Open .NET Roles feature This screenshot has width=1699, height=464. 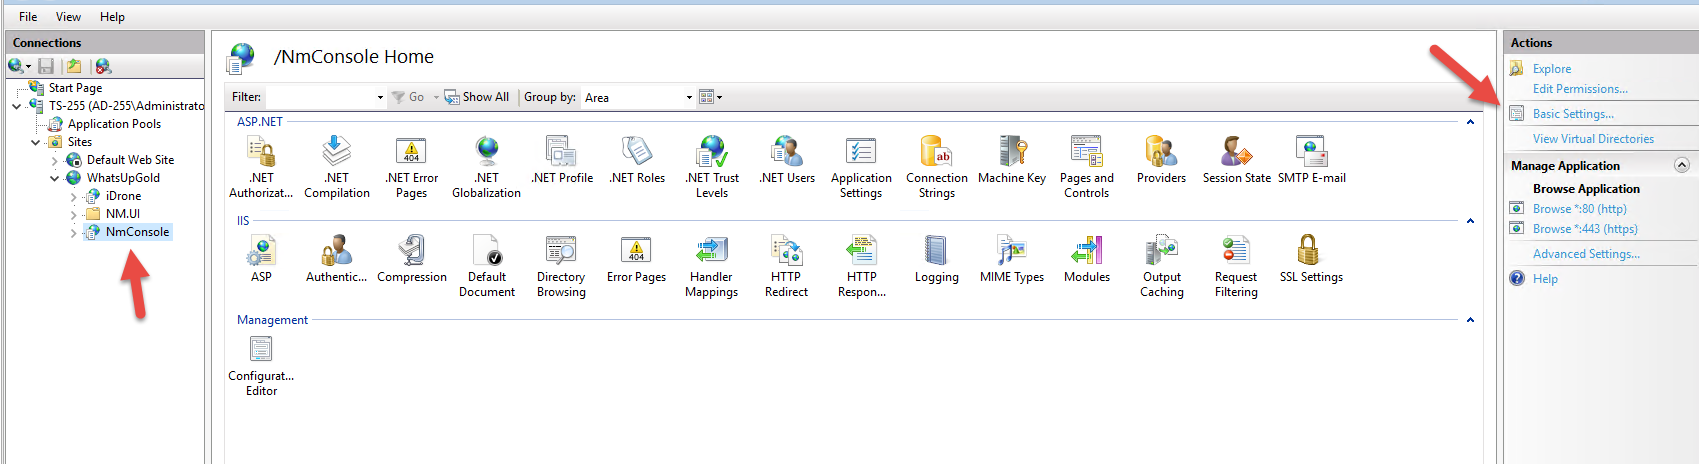click(637, 160)
